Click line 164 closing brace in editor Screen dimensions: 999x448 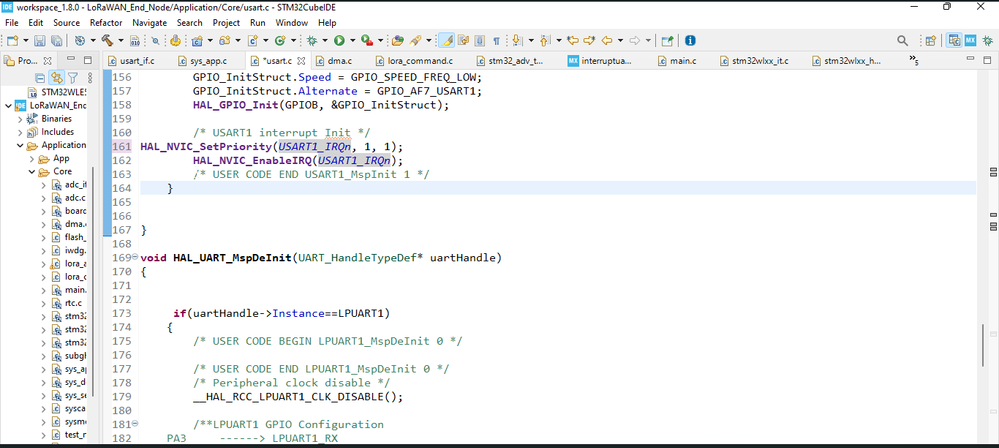coord(169,188)
